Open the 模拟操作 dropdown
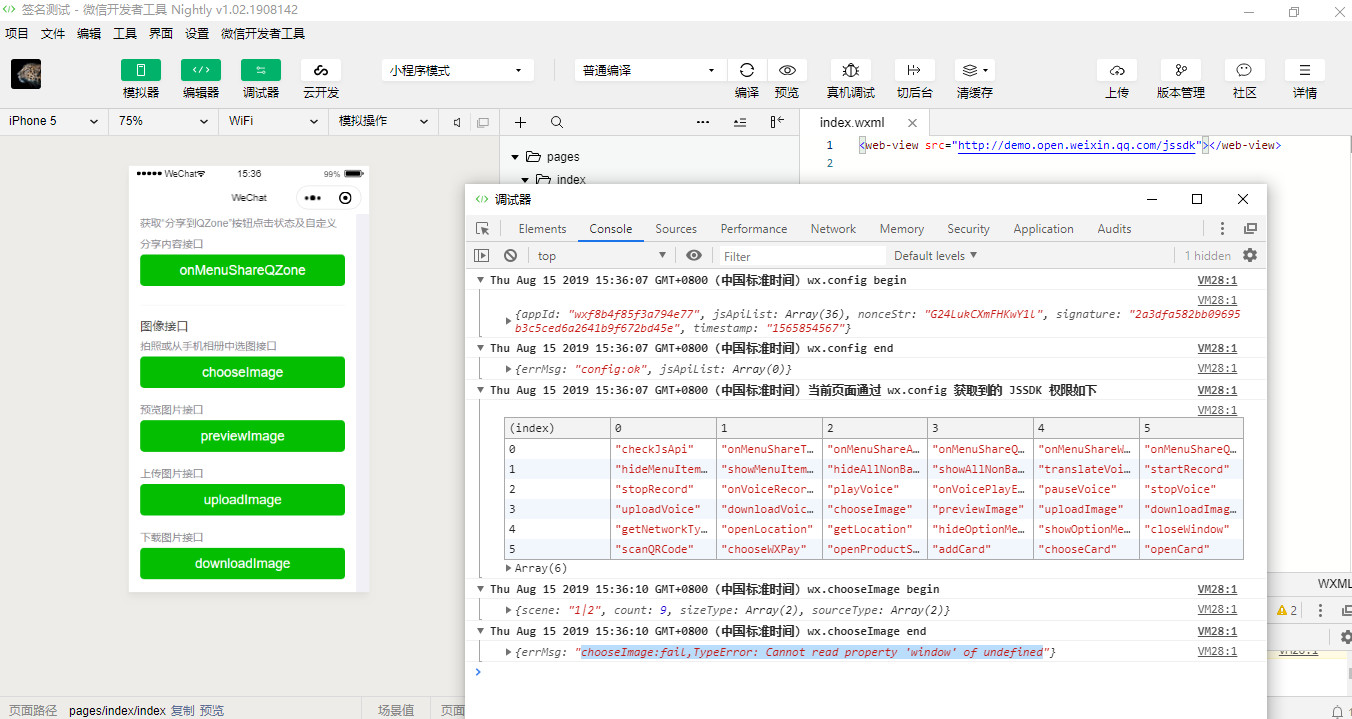The image size is (1352, 719). pos(383,121)
